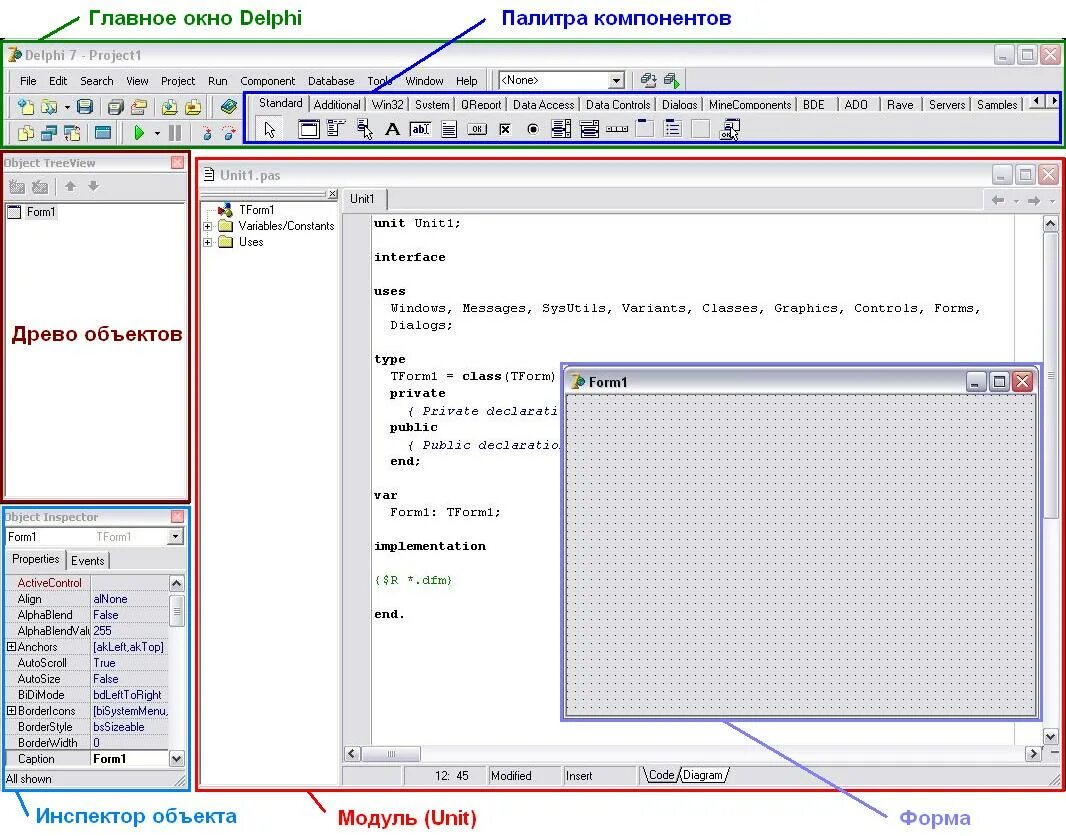
Task: Click code editor vertical scrollbar down arrow
Action: (1050, 736)
